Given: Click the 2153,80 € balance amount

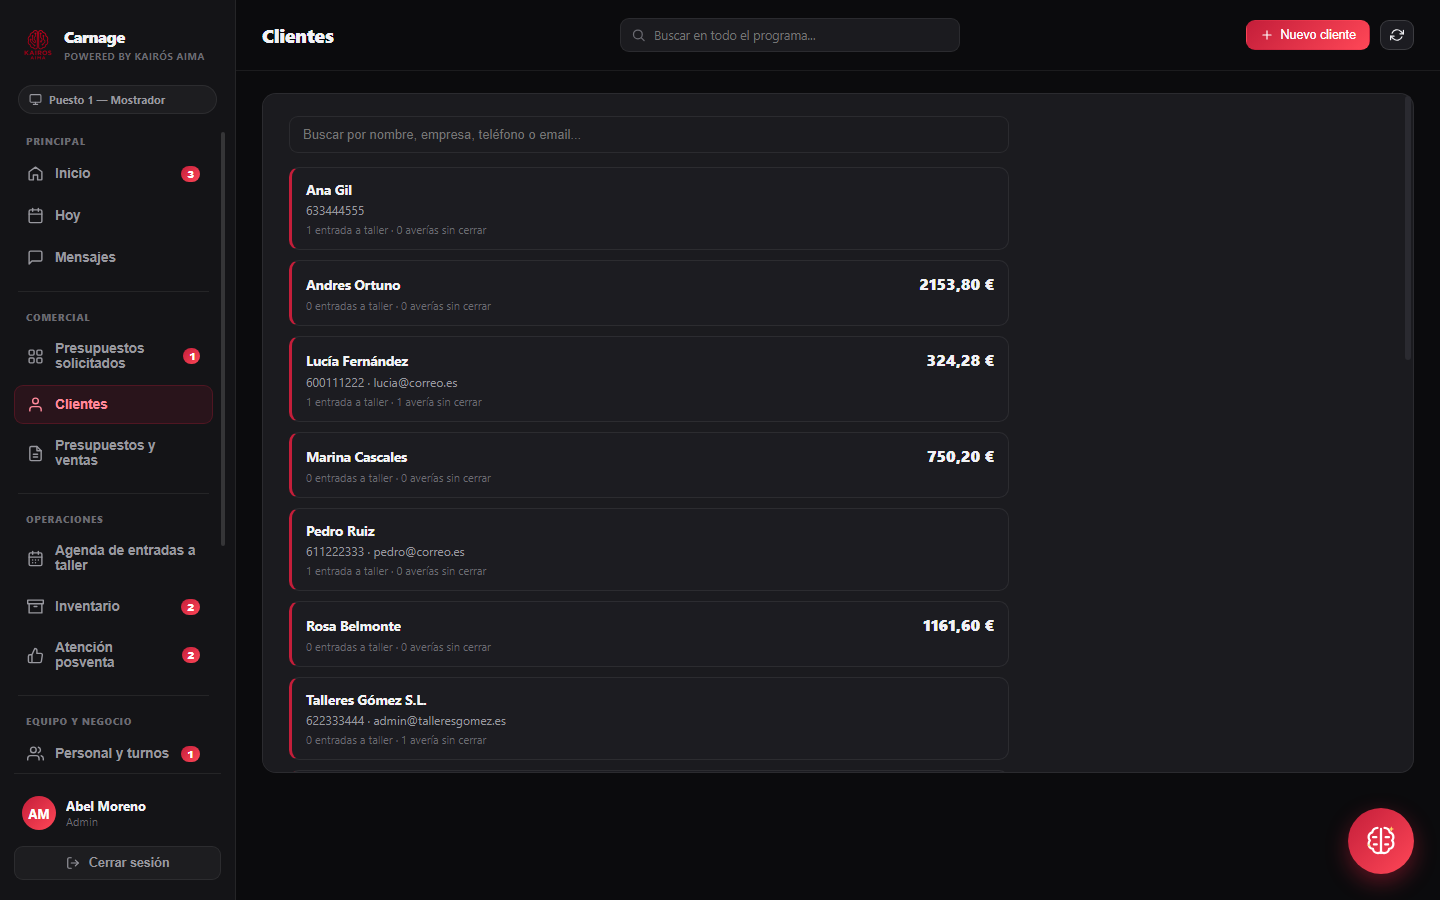Looking at the screenshot, I should 957,285.
